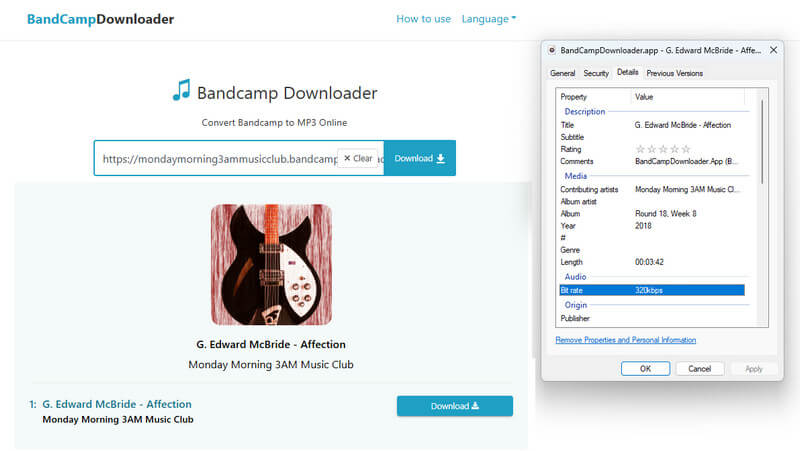
Task: Open Remove Properties and Personal Information link
Action: tap(626, 340)
